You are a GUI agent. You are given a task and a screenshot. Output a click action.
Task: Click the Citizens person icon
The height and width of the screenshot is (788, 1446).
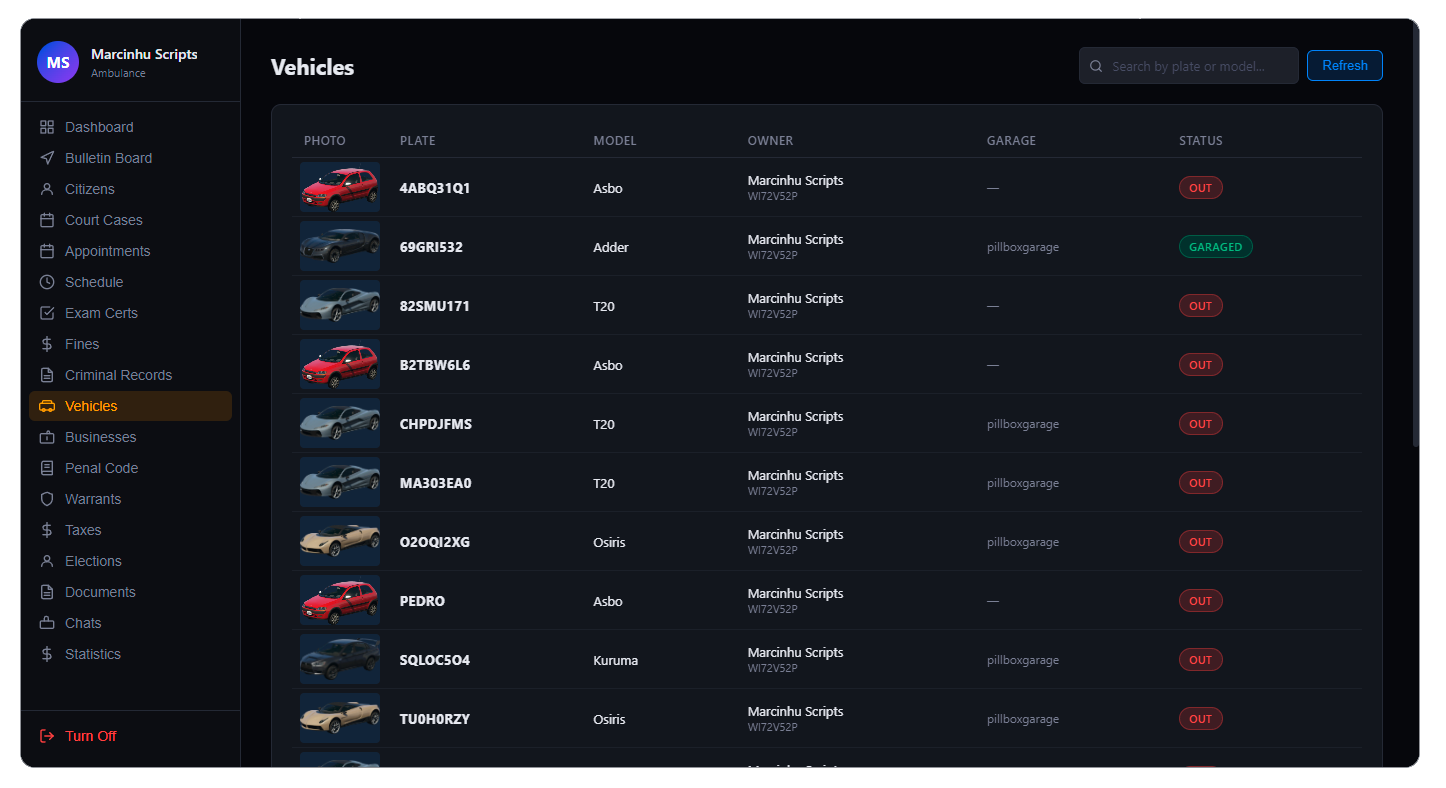[x=47, y=189]
